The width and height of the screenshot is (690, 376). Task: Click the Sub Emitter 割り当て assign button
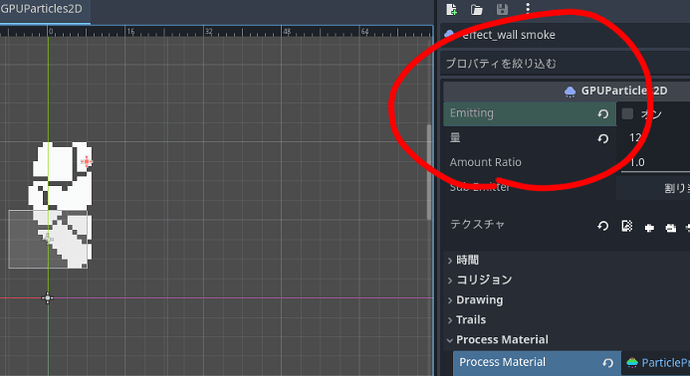653,188
